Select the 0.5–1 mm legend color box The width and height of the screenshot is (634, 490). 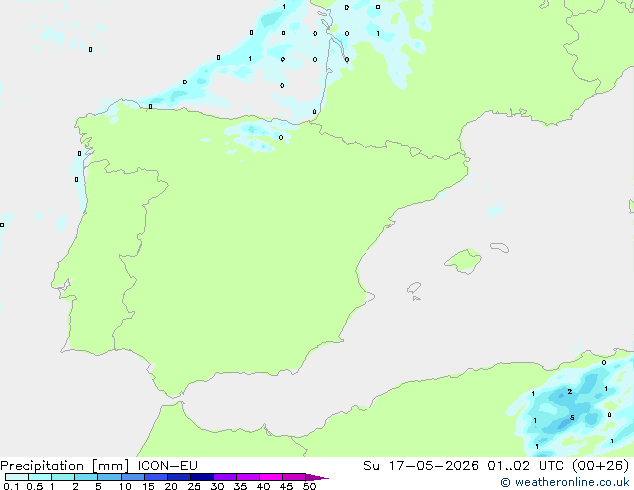point(40,477)
